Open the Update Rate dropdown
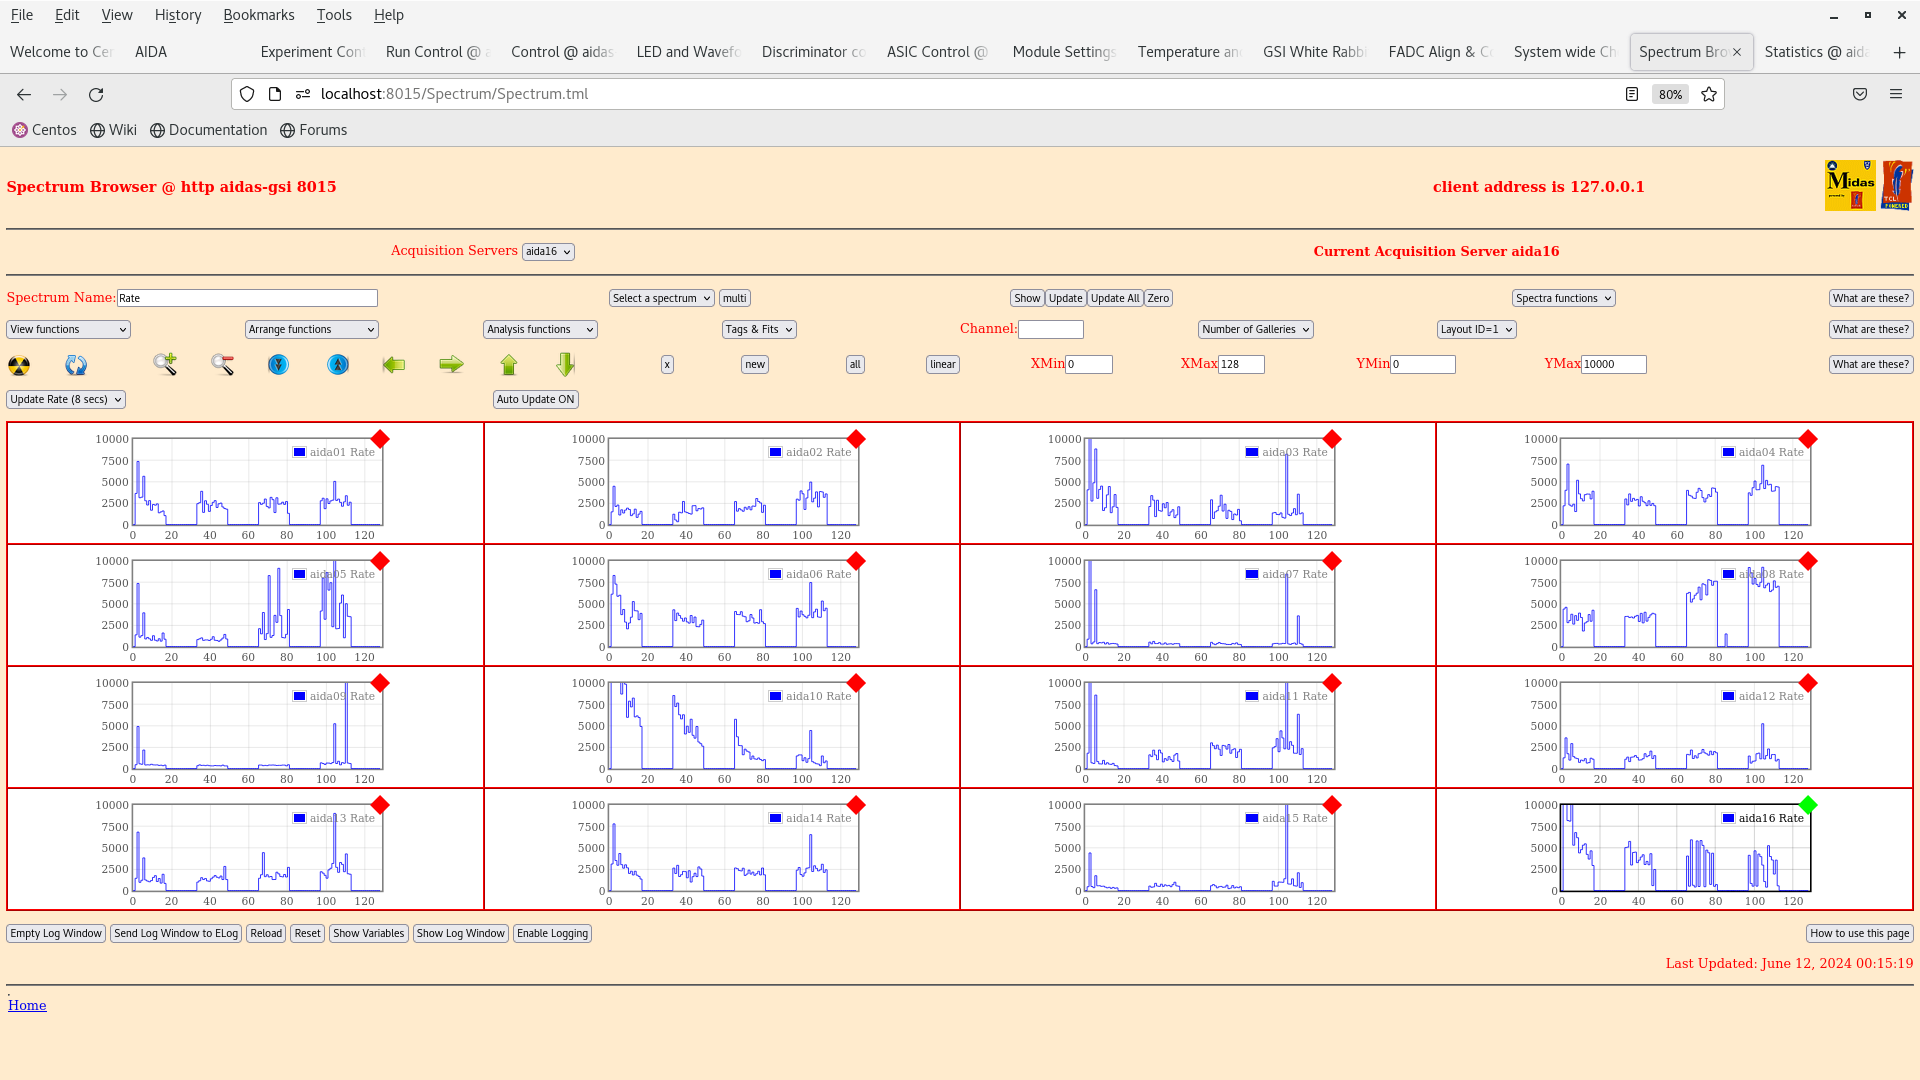1920x1080 pixels. click(66, 399)
